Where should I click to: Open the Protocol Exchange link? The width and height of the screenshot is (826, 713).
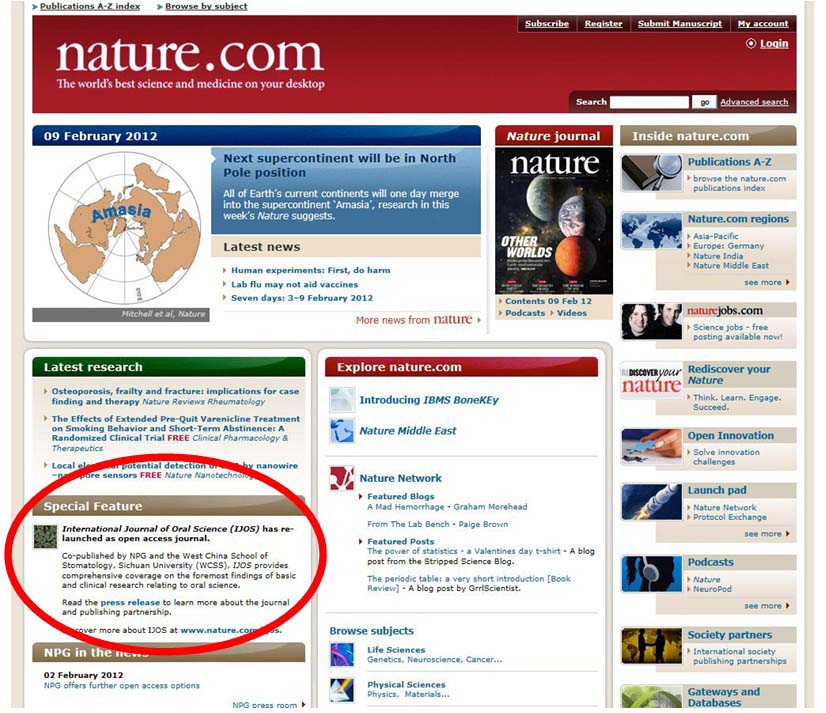[x=730, y=517]
